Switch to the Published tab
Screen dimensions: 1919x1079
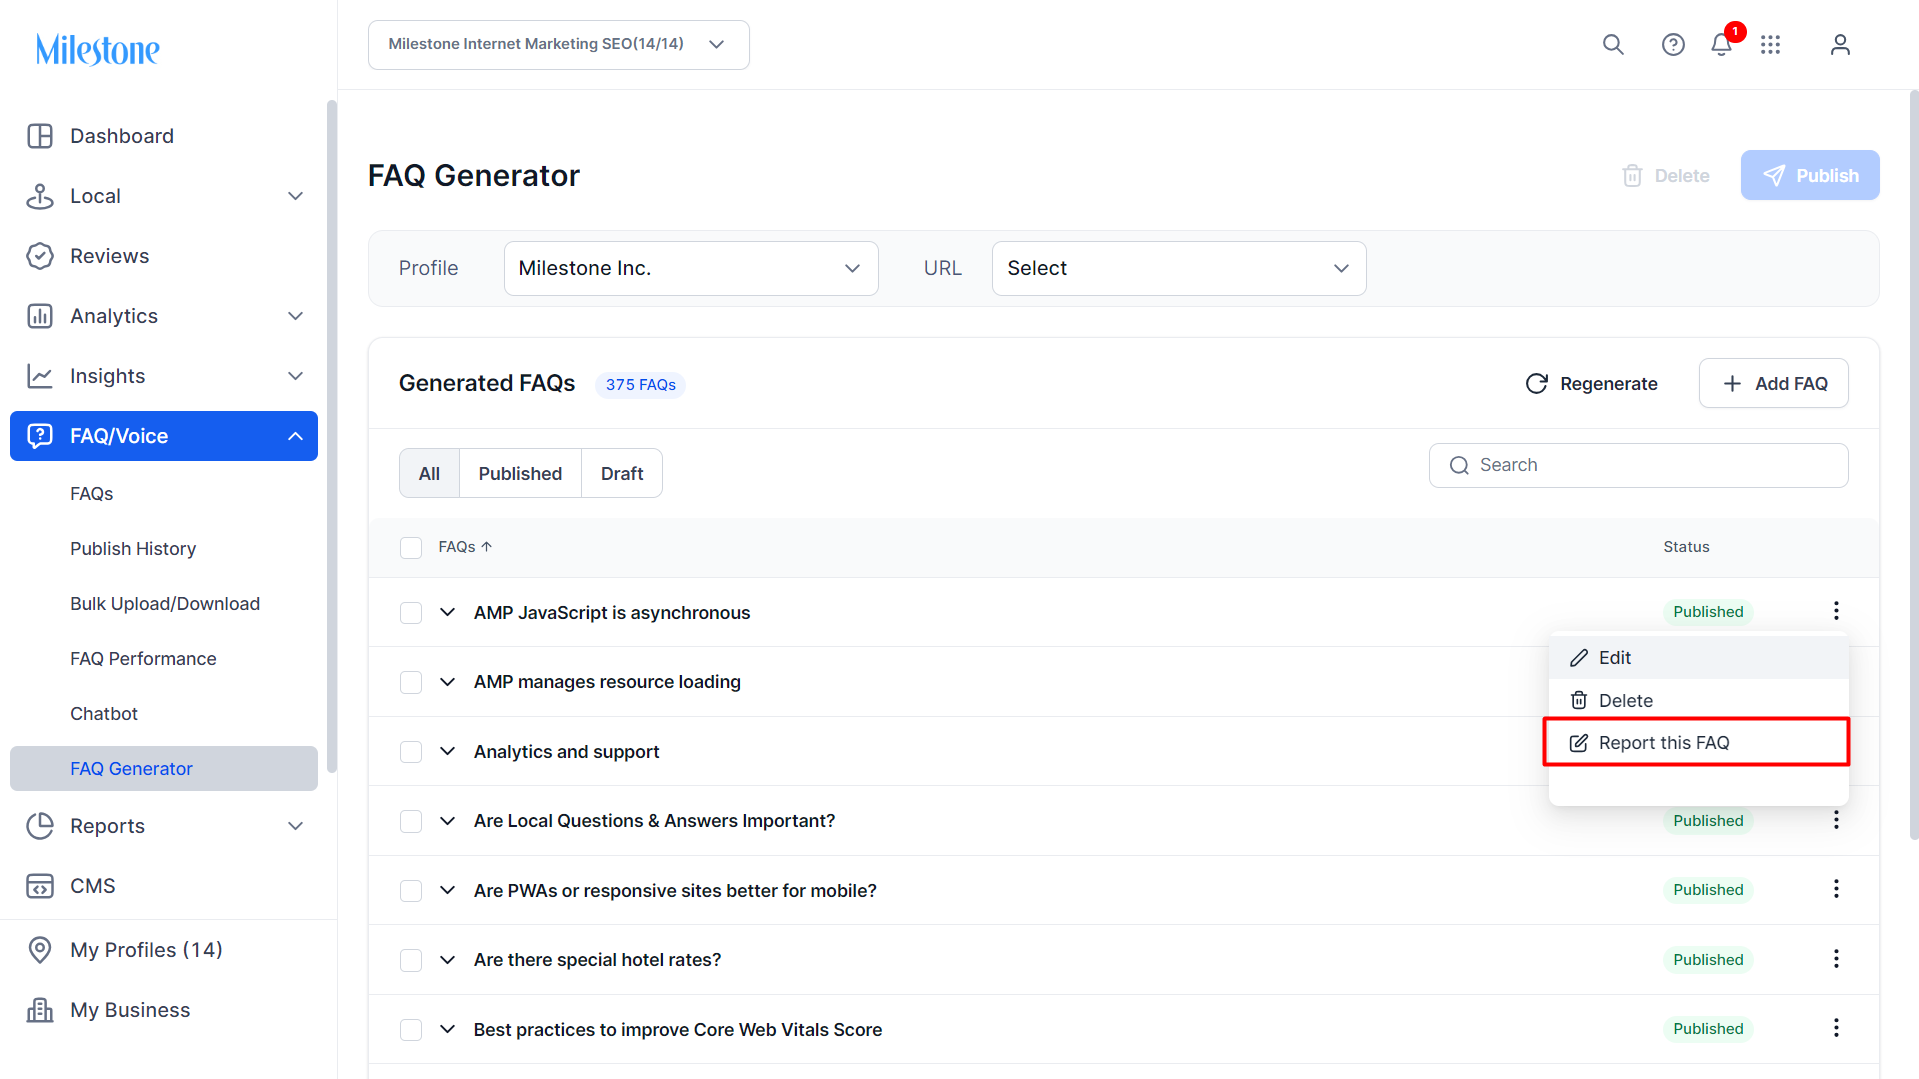pyautogui.click(x=520, y=473)
